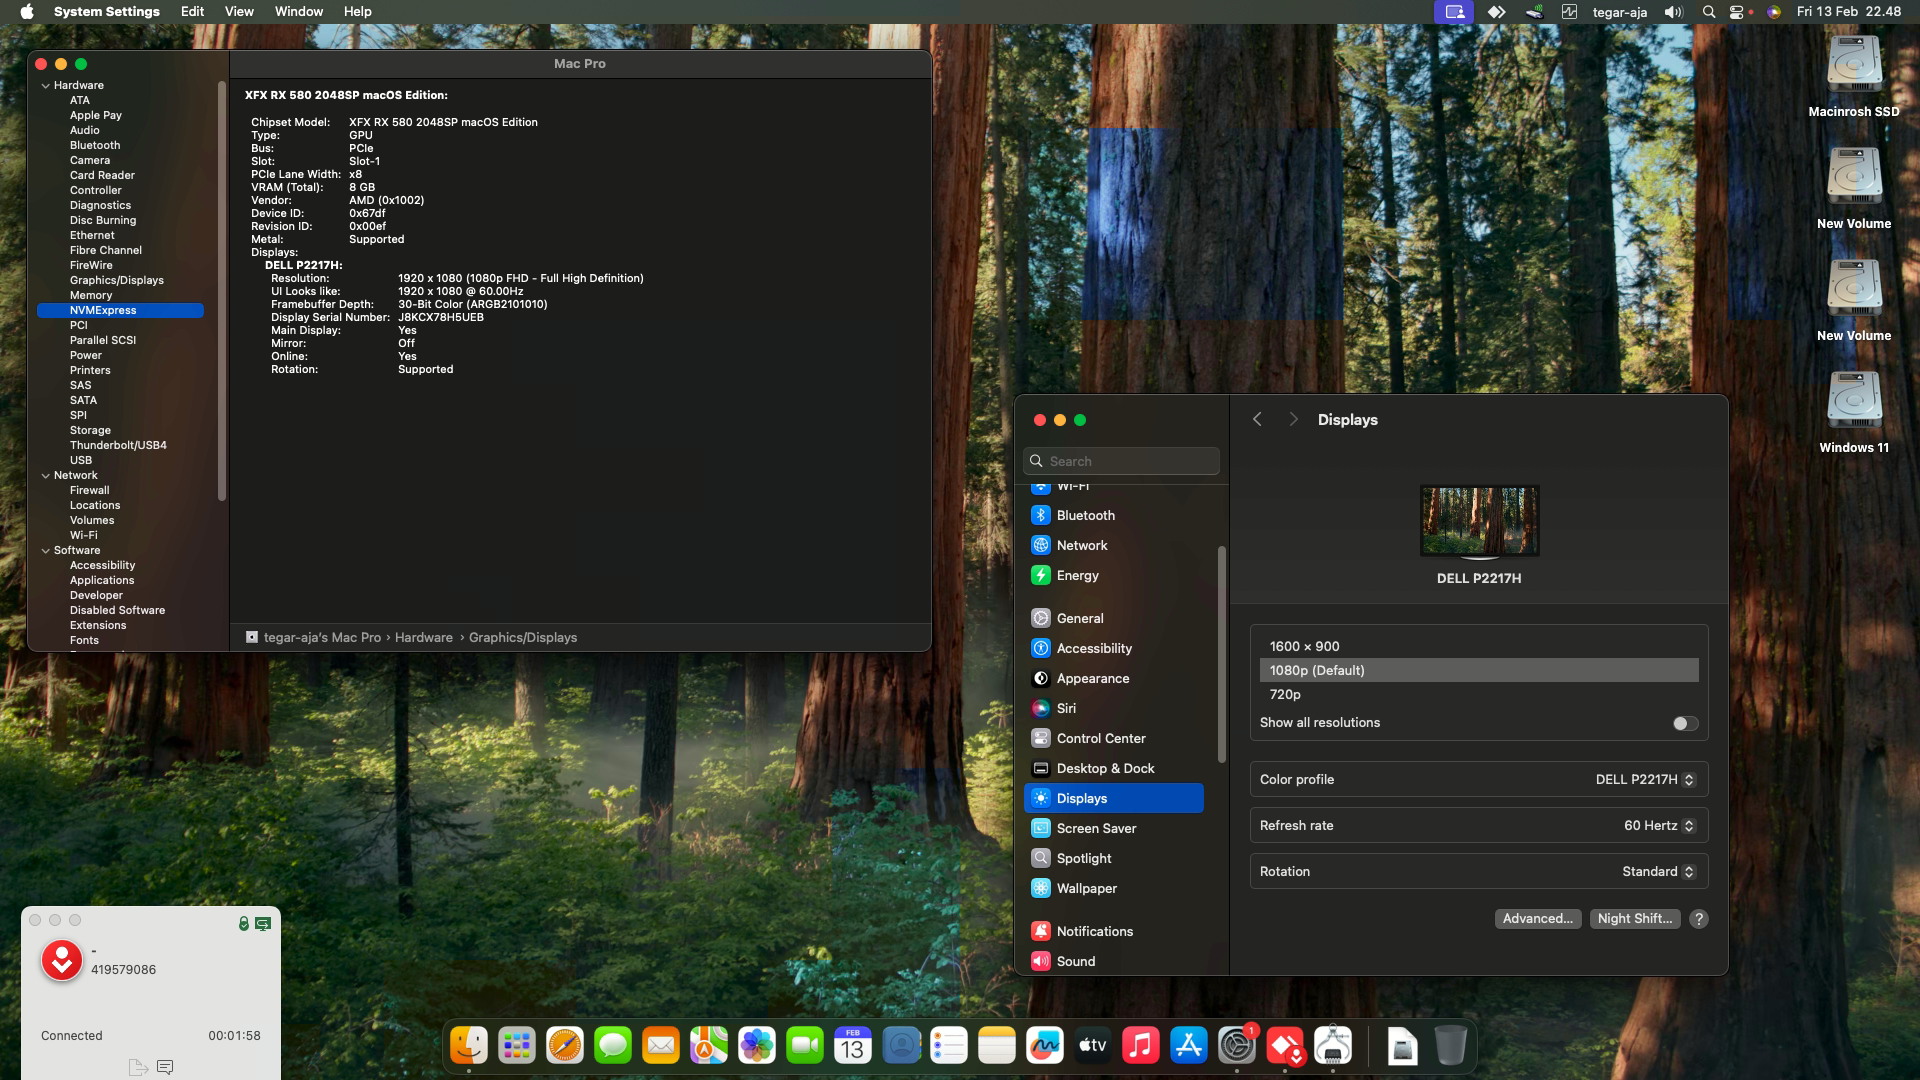Screen dimensions: 1920x1080
Task: Select the DELL P2217H display thumbnail
Action: point(1479,521)
